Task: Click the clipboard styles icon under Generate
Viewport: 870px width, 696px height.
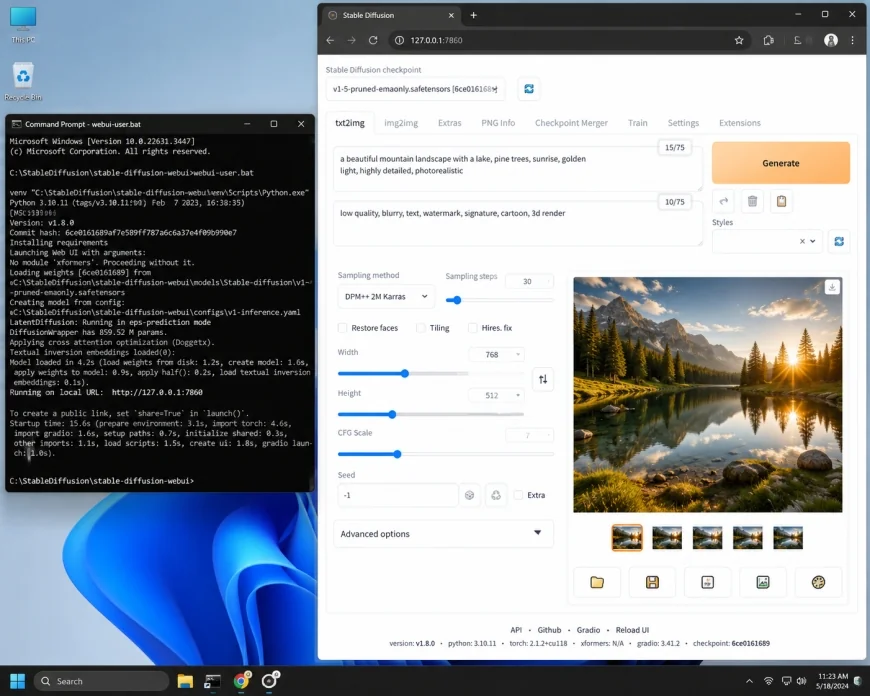Action: point(781,201)
